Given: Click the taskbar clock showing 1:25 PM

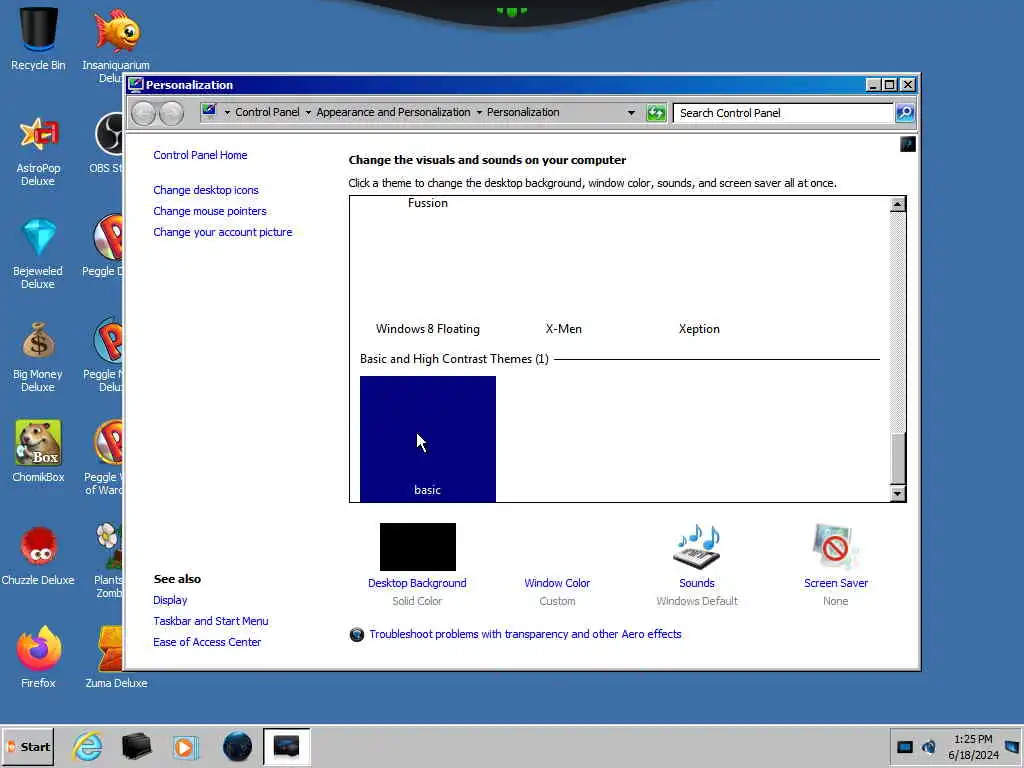Looking at the screenshot, I should click(973, 747).
